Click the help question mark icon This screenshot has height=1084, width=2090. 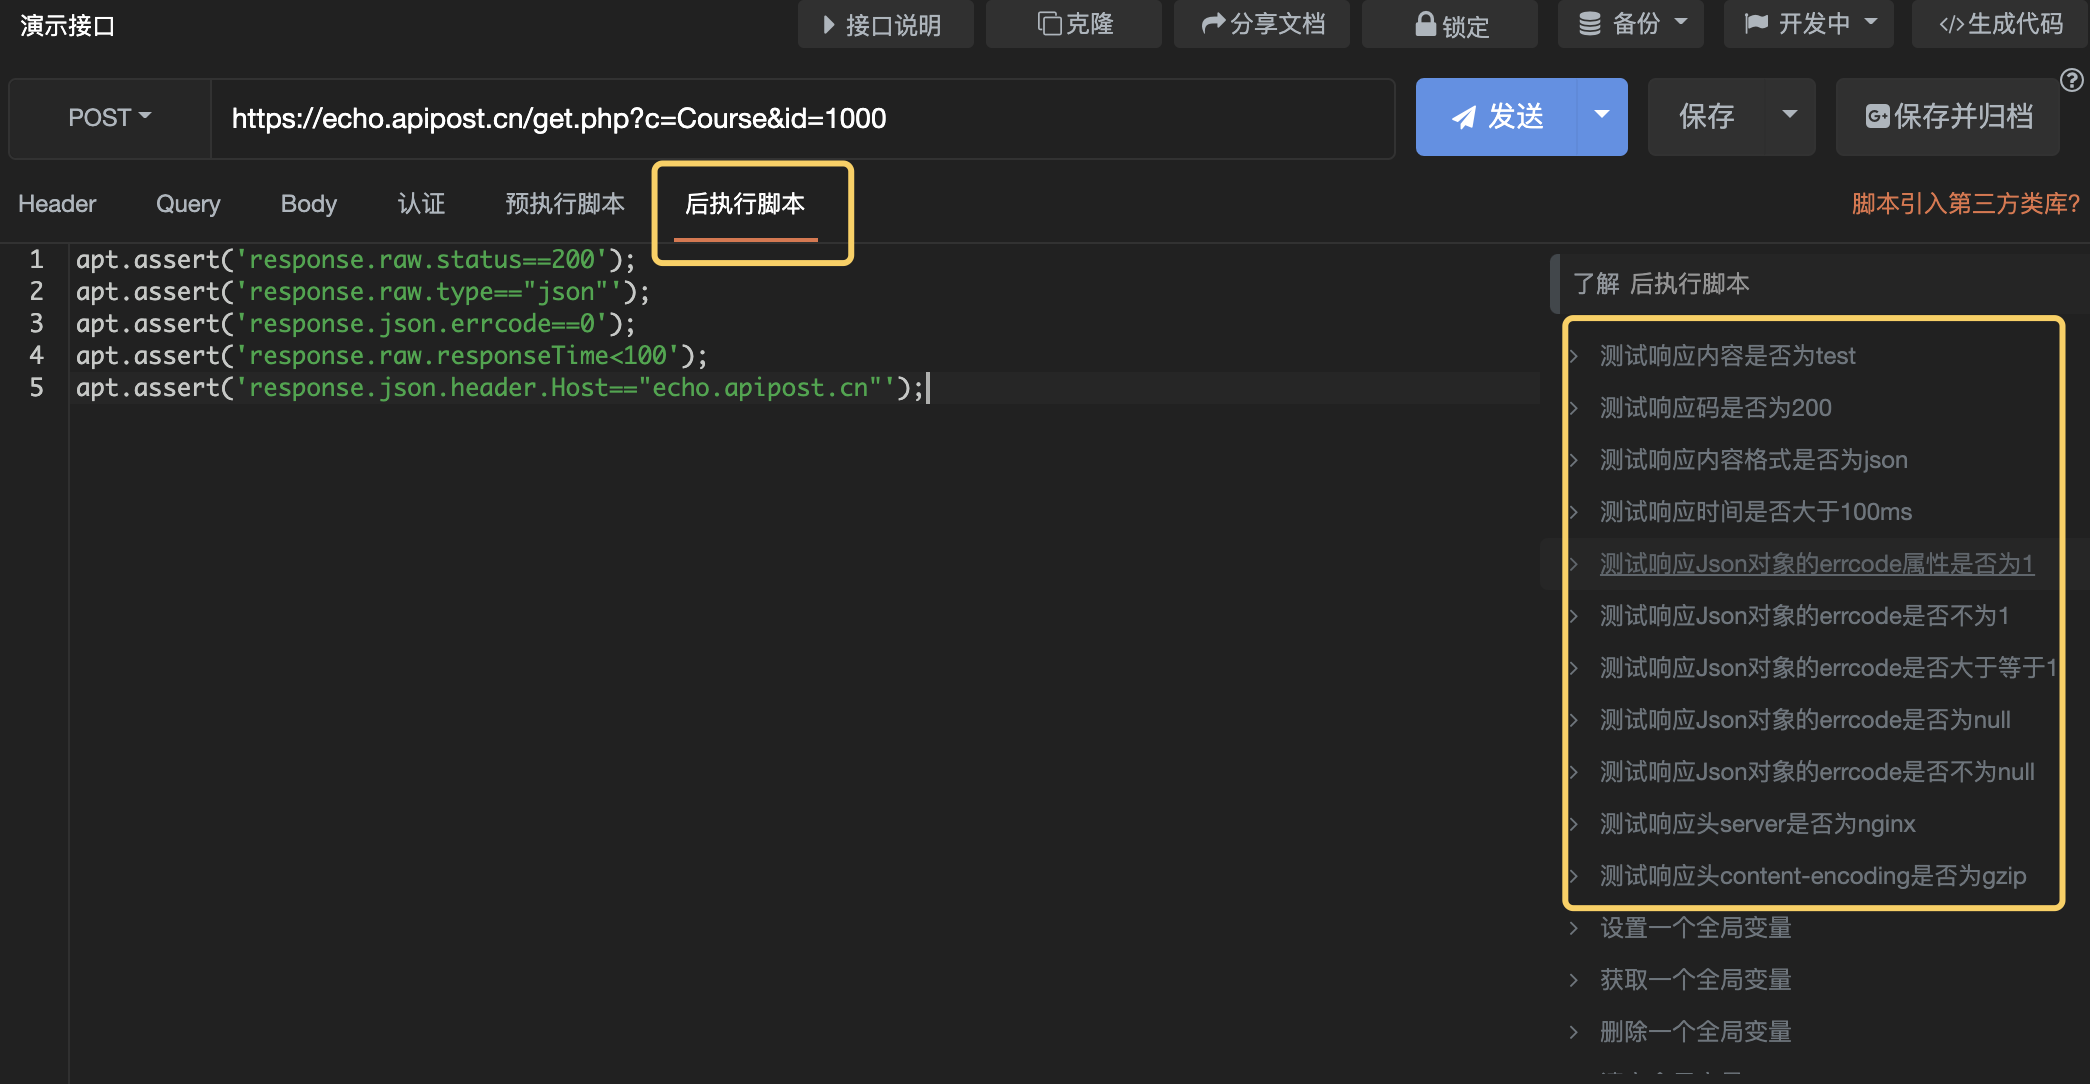2072,80
